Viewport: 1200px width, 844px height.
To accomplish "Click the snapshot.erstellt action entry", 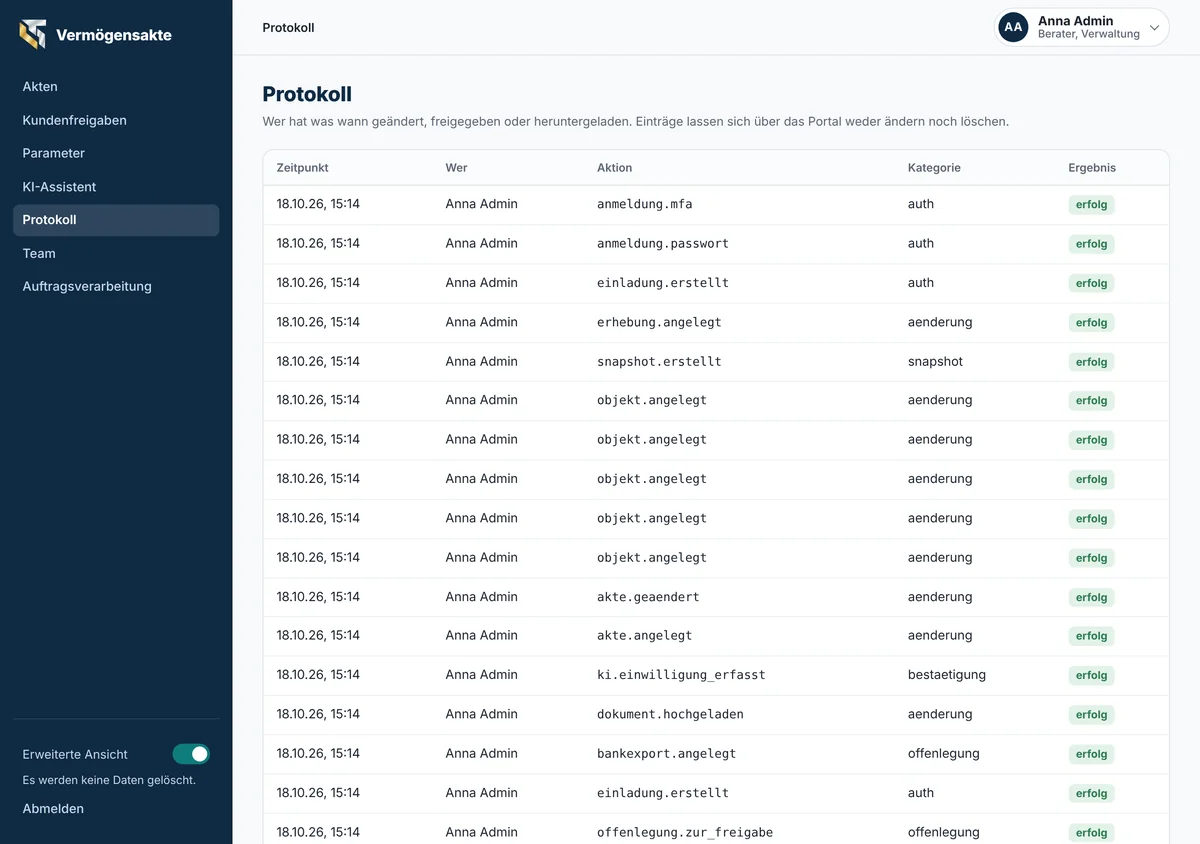I will (x=659, y=361).
